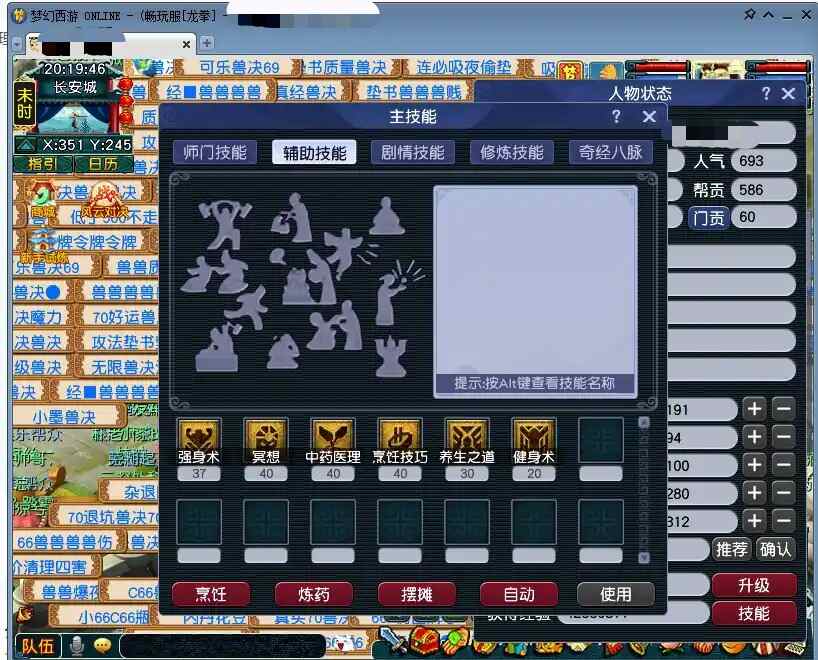Increase attribute with value 191
Viewport: 818px width, 660px height.
tap(754, 409)
